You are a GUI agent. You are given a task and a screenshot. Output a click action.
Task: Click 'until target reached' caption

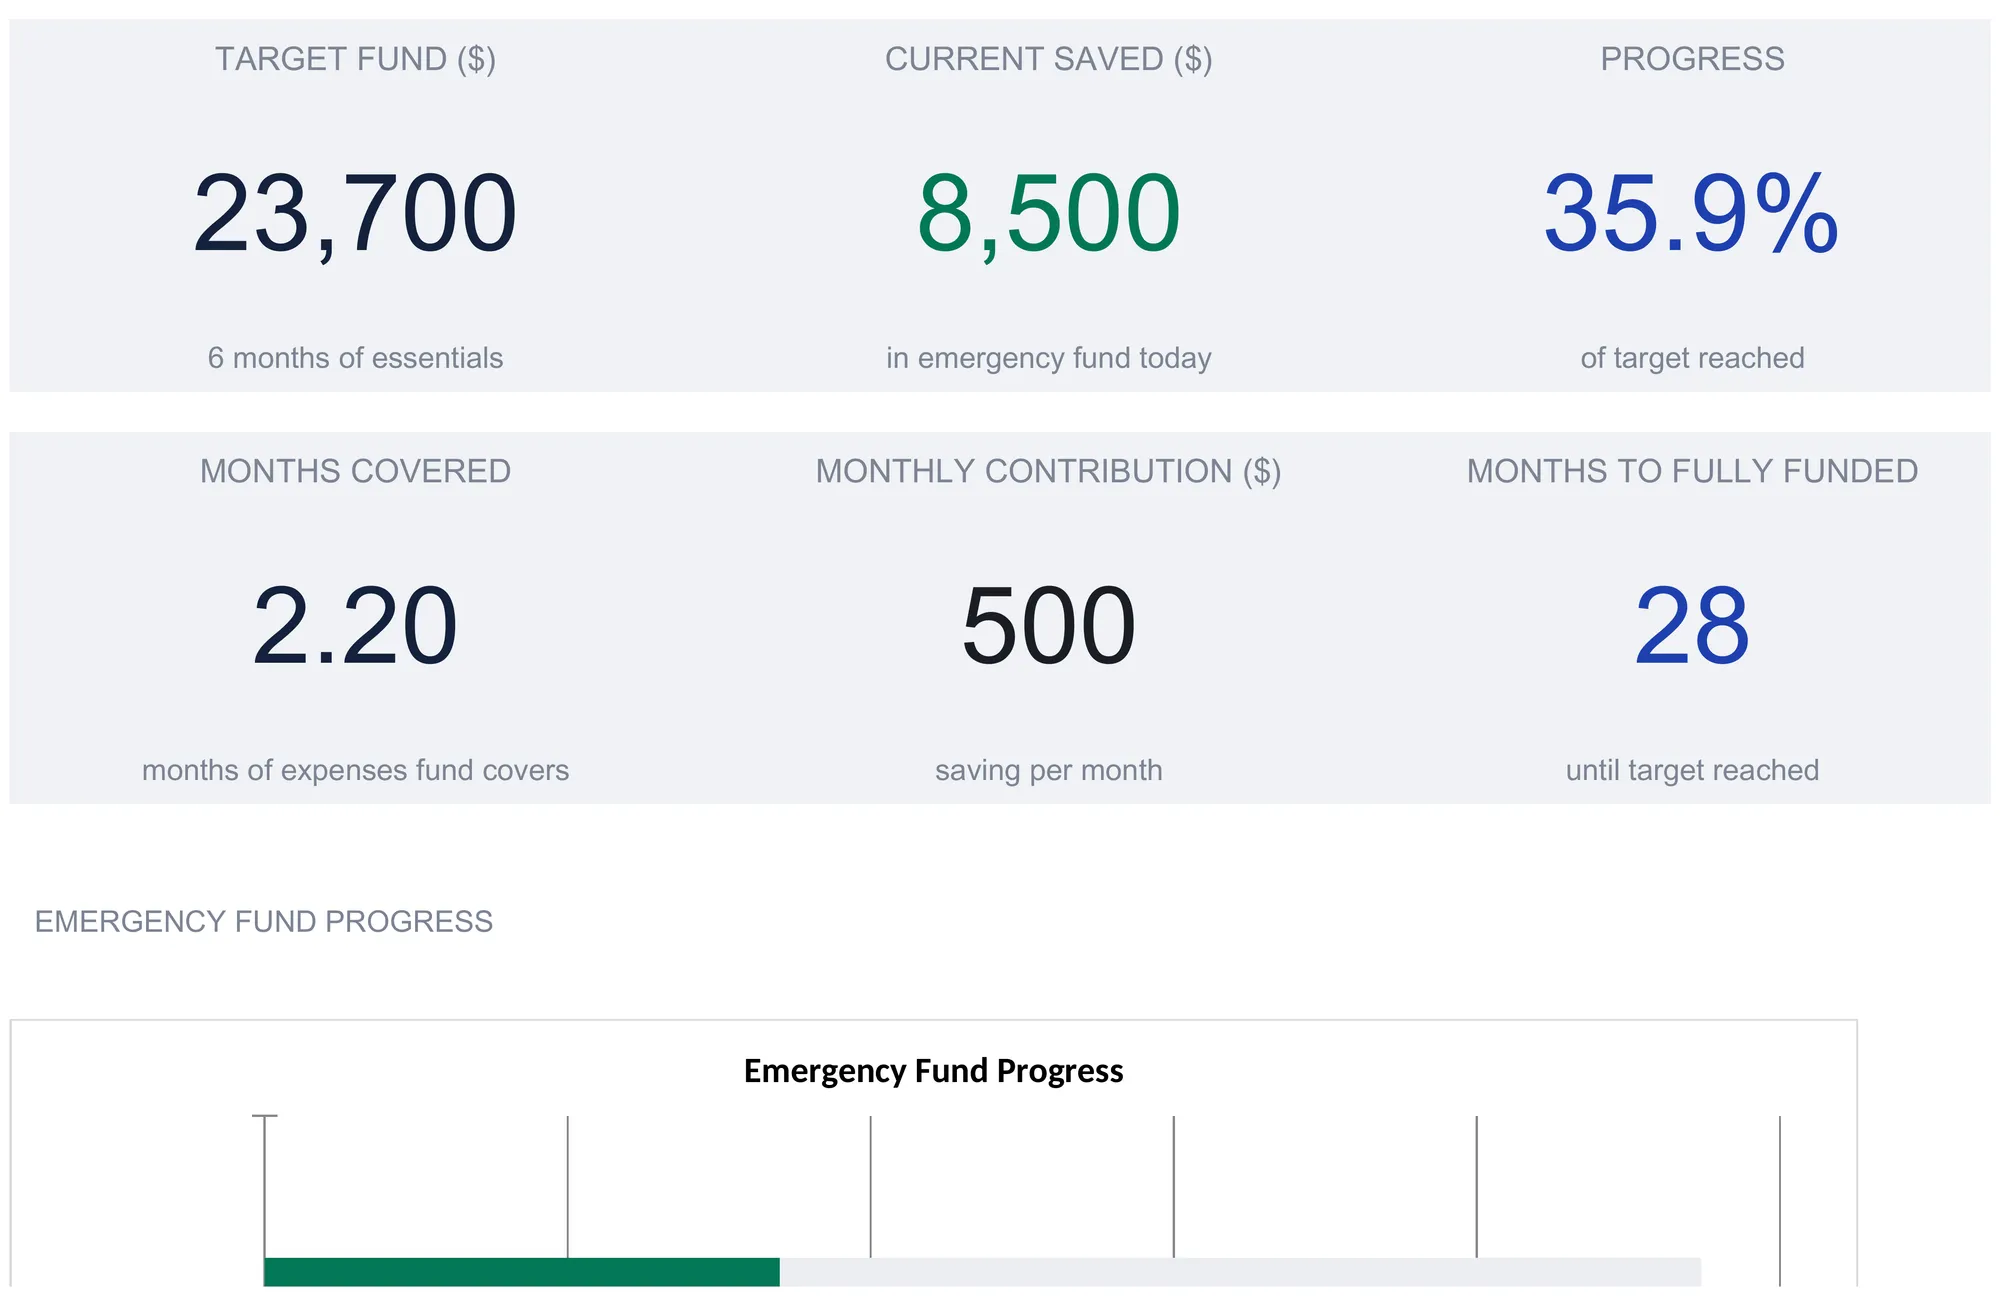click(x=1692, y=770)
